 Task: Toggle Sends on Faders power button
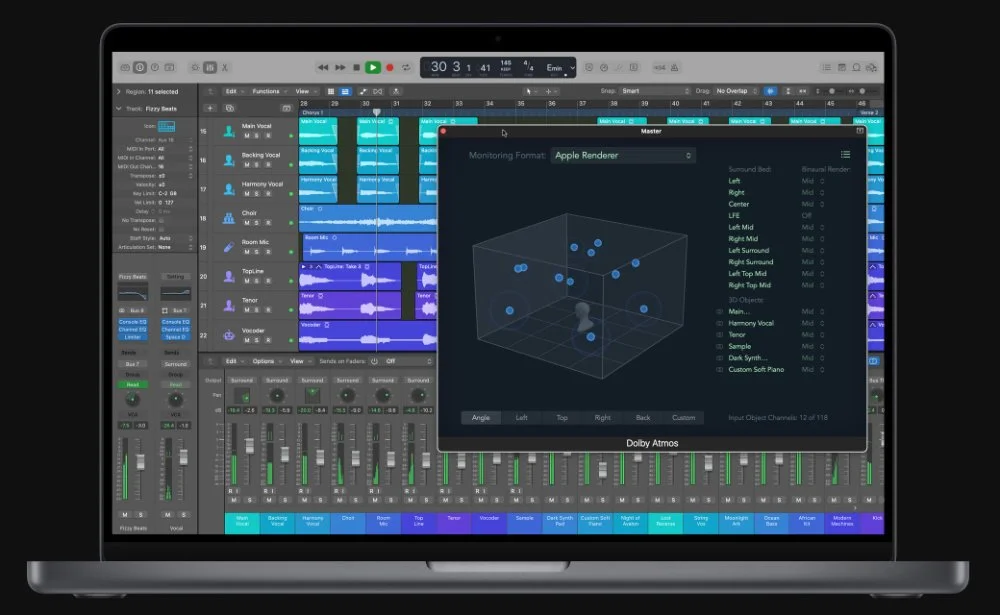coord(374,361)
